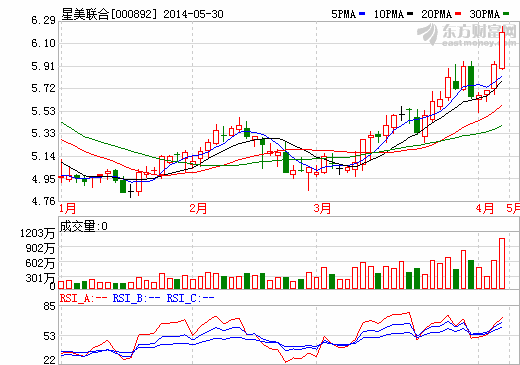Click the 85 RSI axis label
Viewport: 520px width, 365px height.
pos(49,306)
